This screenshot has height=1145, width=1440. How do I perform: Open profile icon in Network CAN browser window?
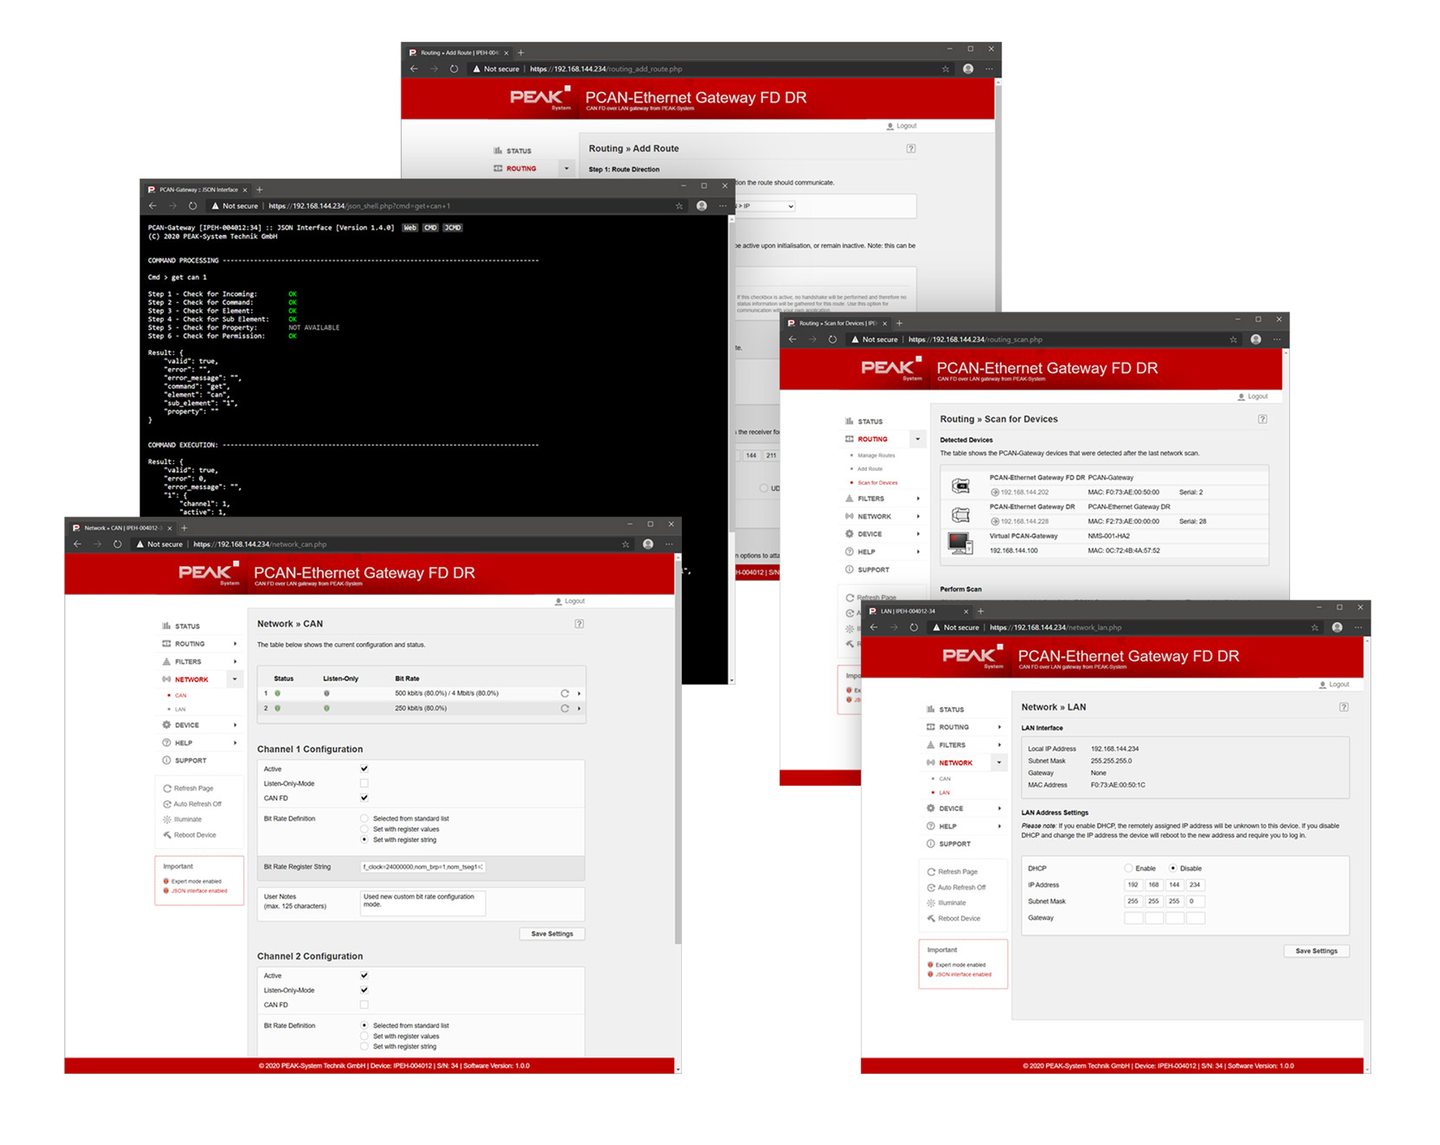tap(648, 544)
